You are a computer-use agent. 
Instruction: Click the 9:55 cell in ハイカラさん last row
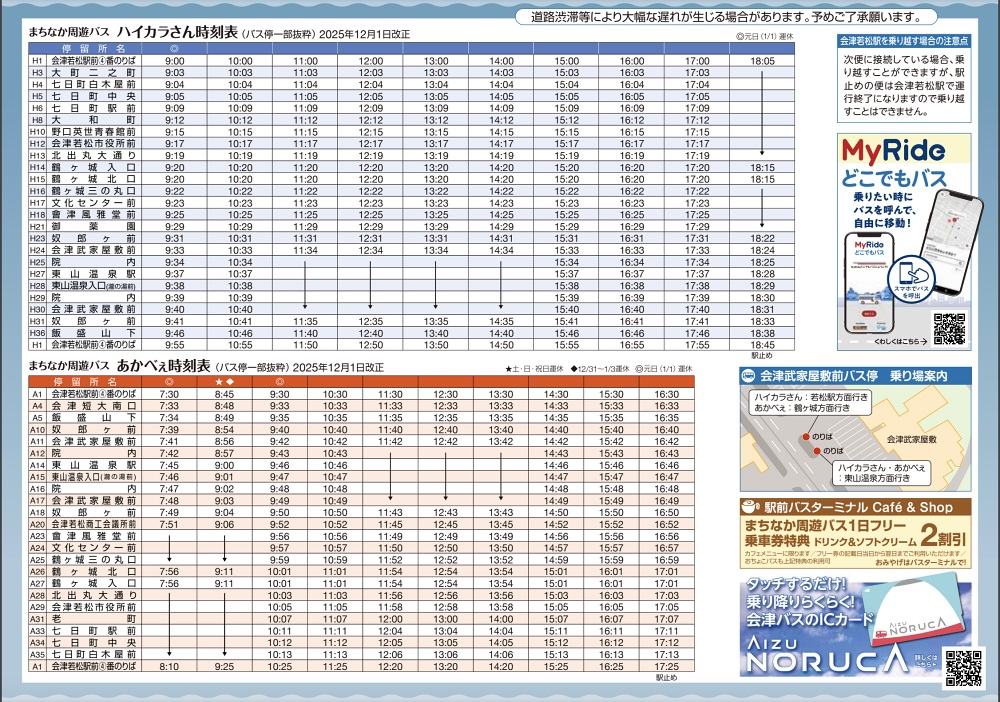(x=175, y=345)
